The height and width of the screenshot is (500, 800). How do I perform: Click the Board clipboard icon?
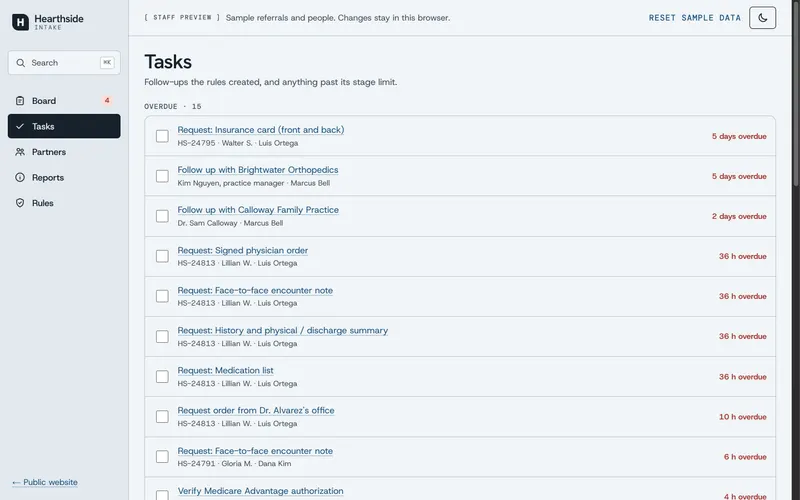[x=20, y=101]
